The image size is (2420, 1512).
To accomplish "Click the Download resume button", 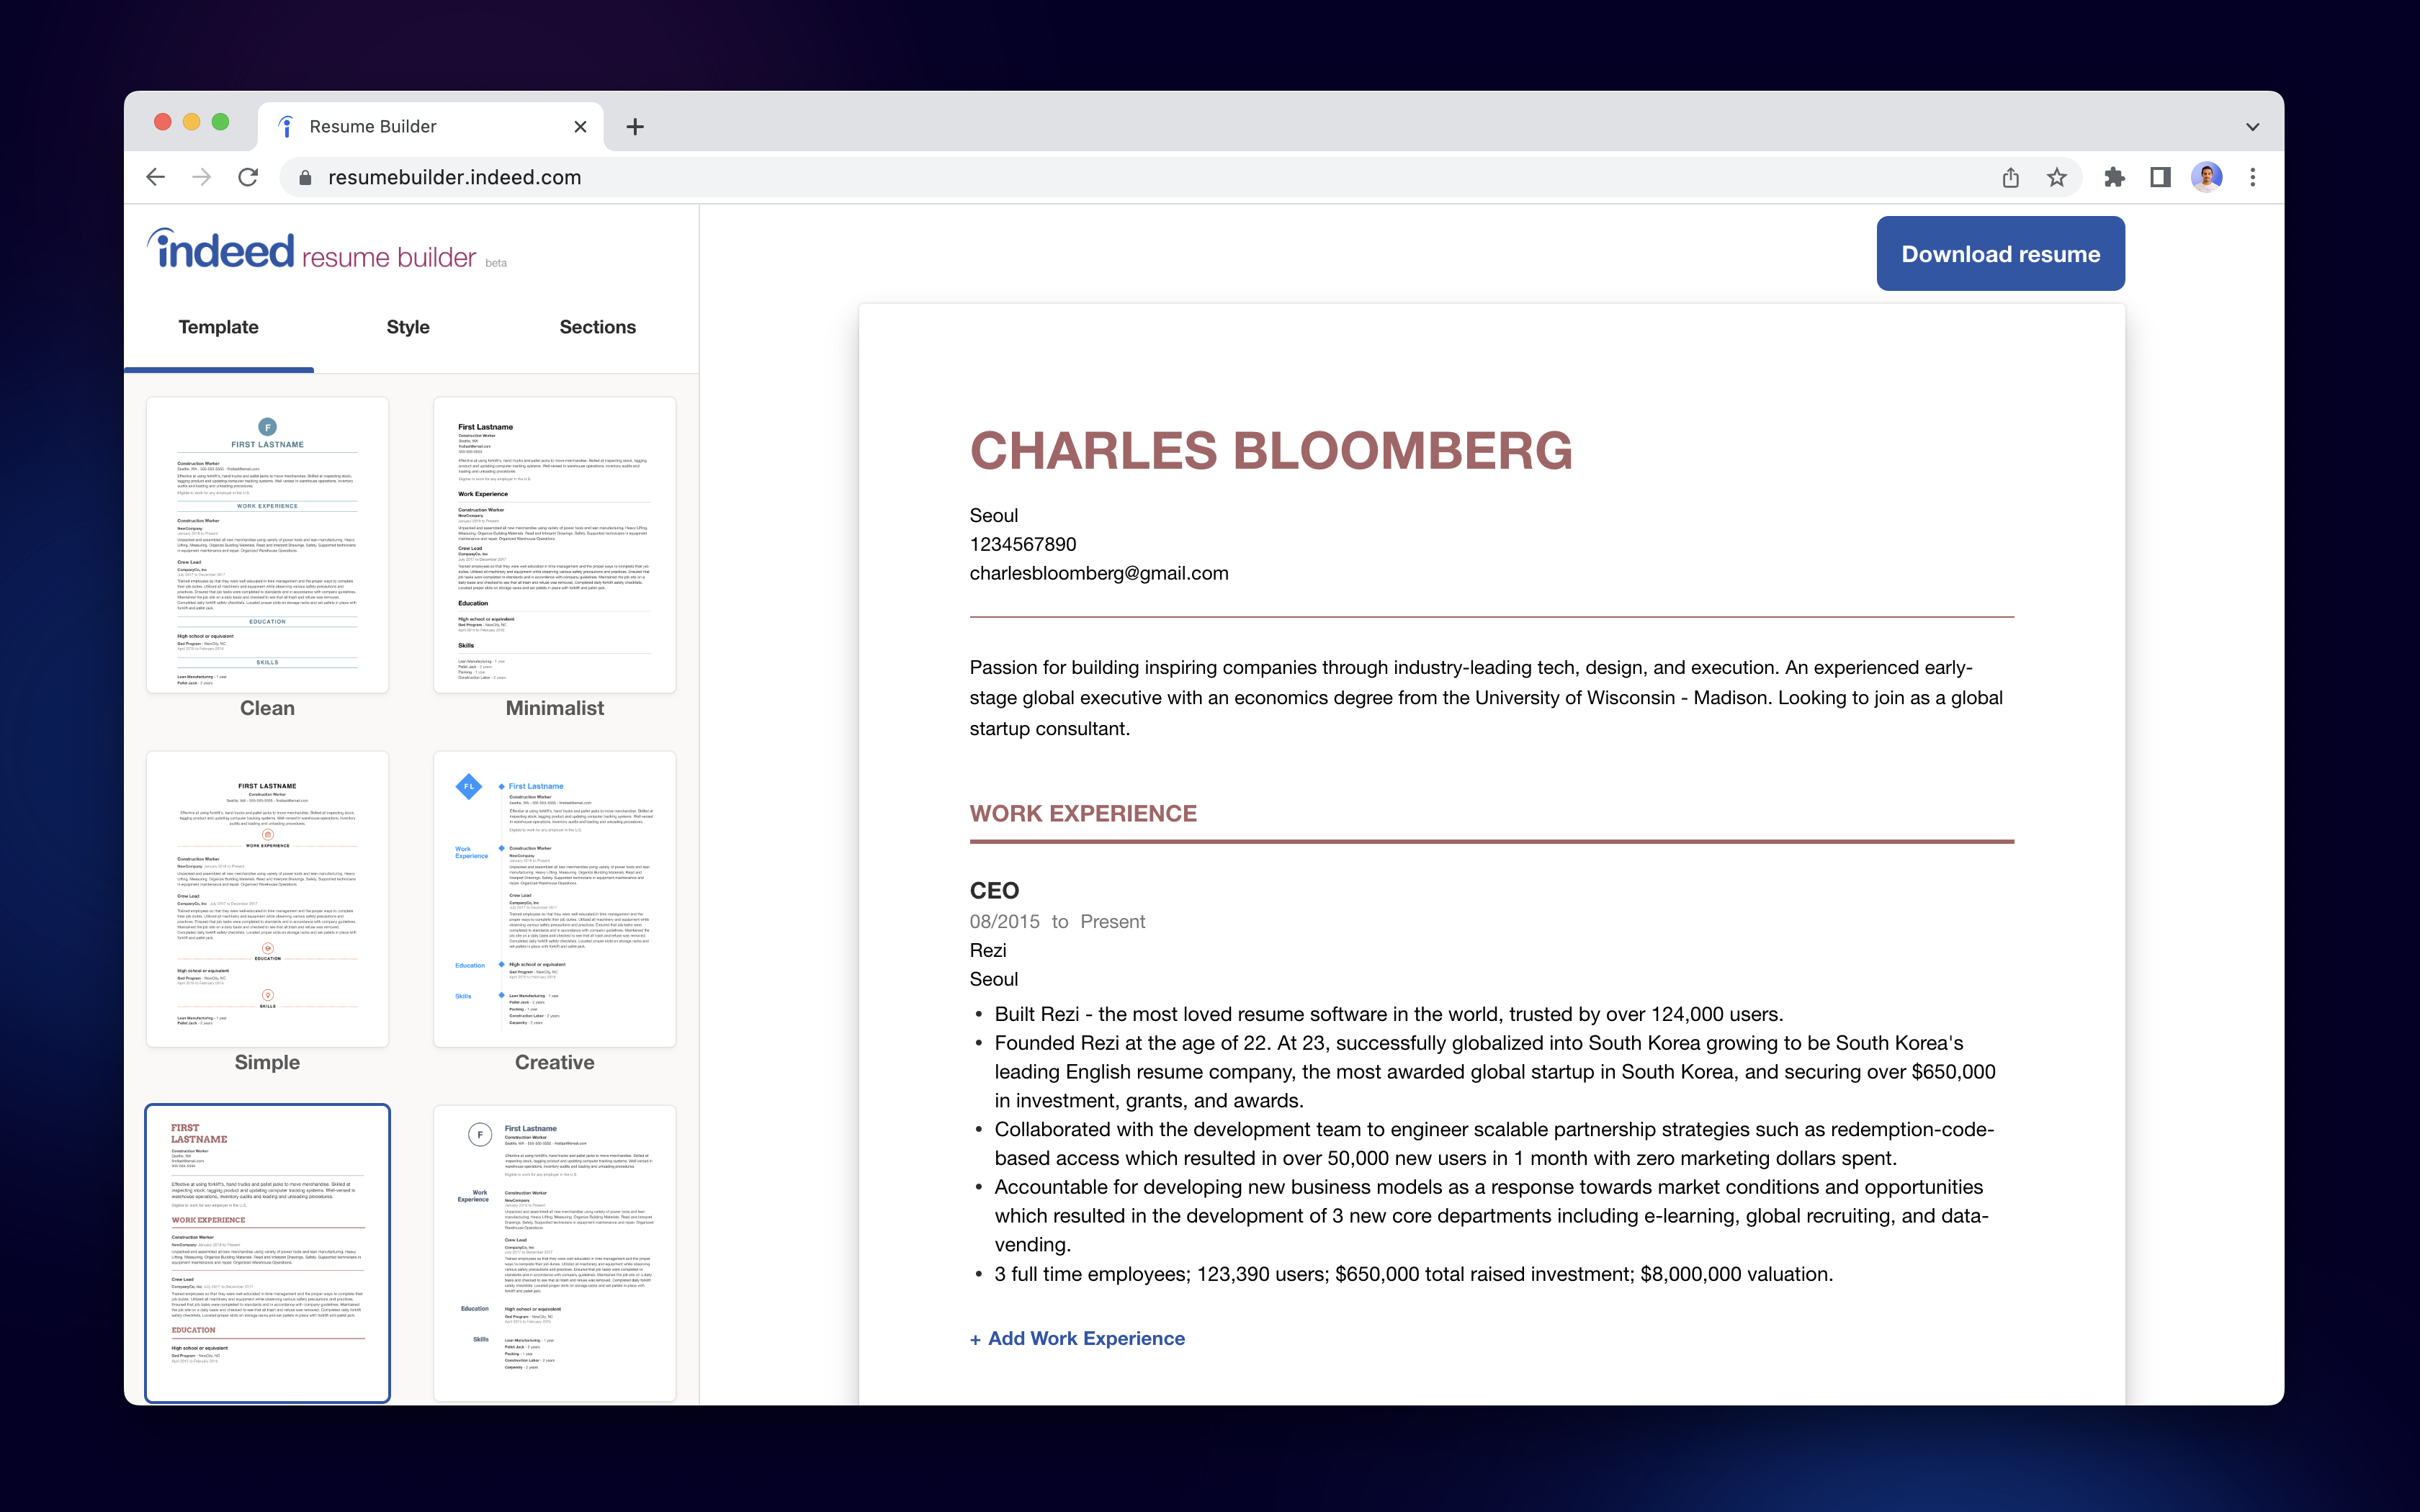I will coord(2000,254).
